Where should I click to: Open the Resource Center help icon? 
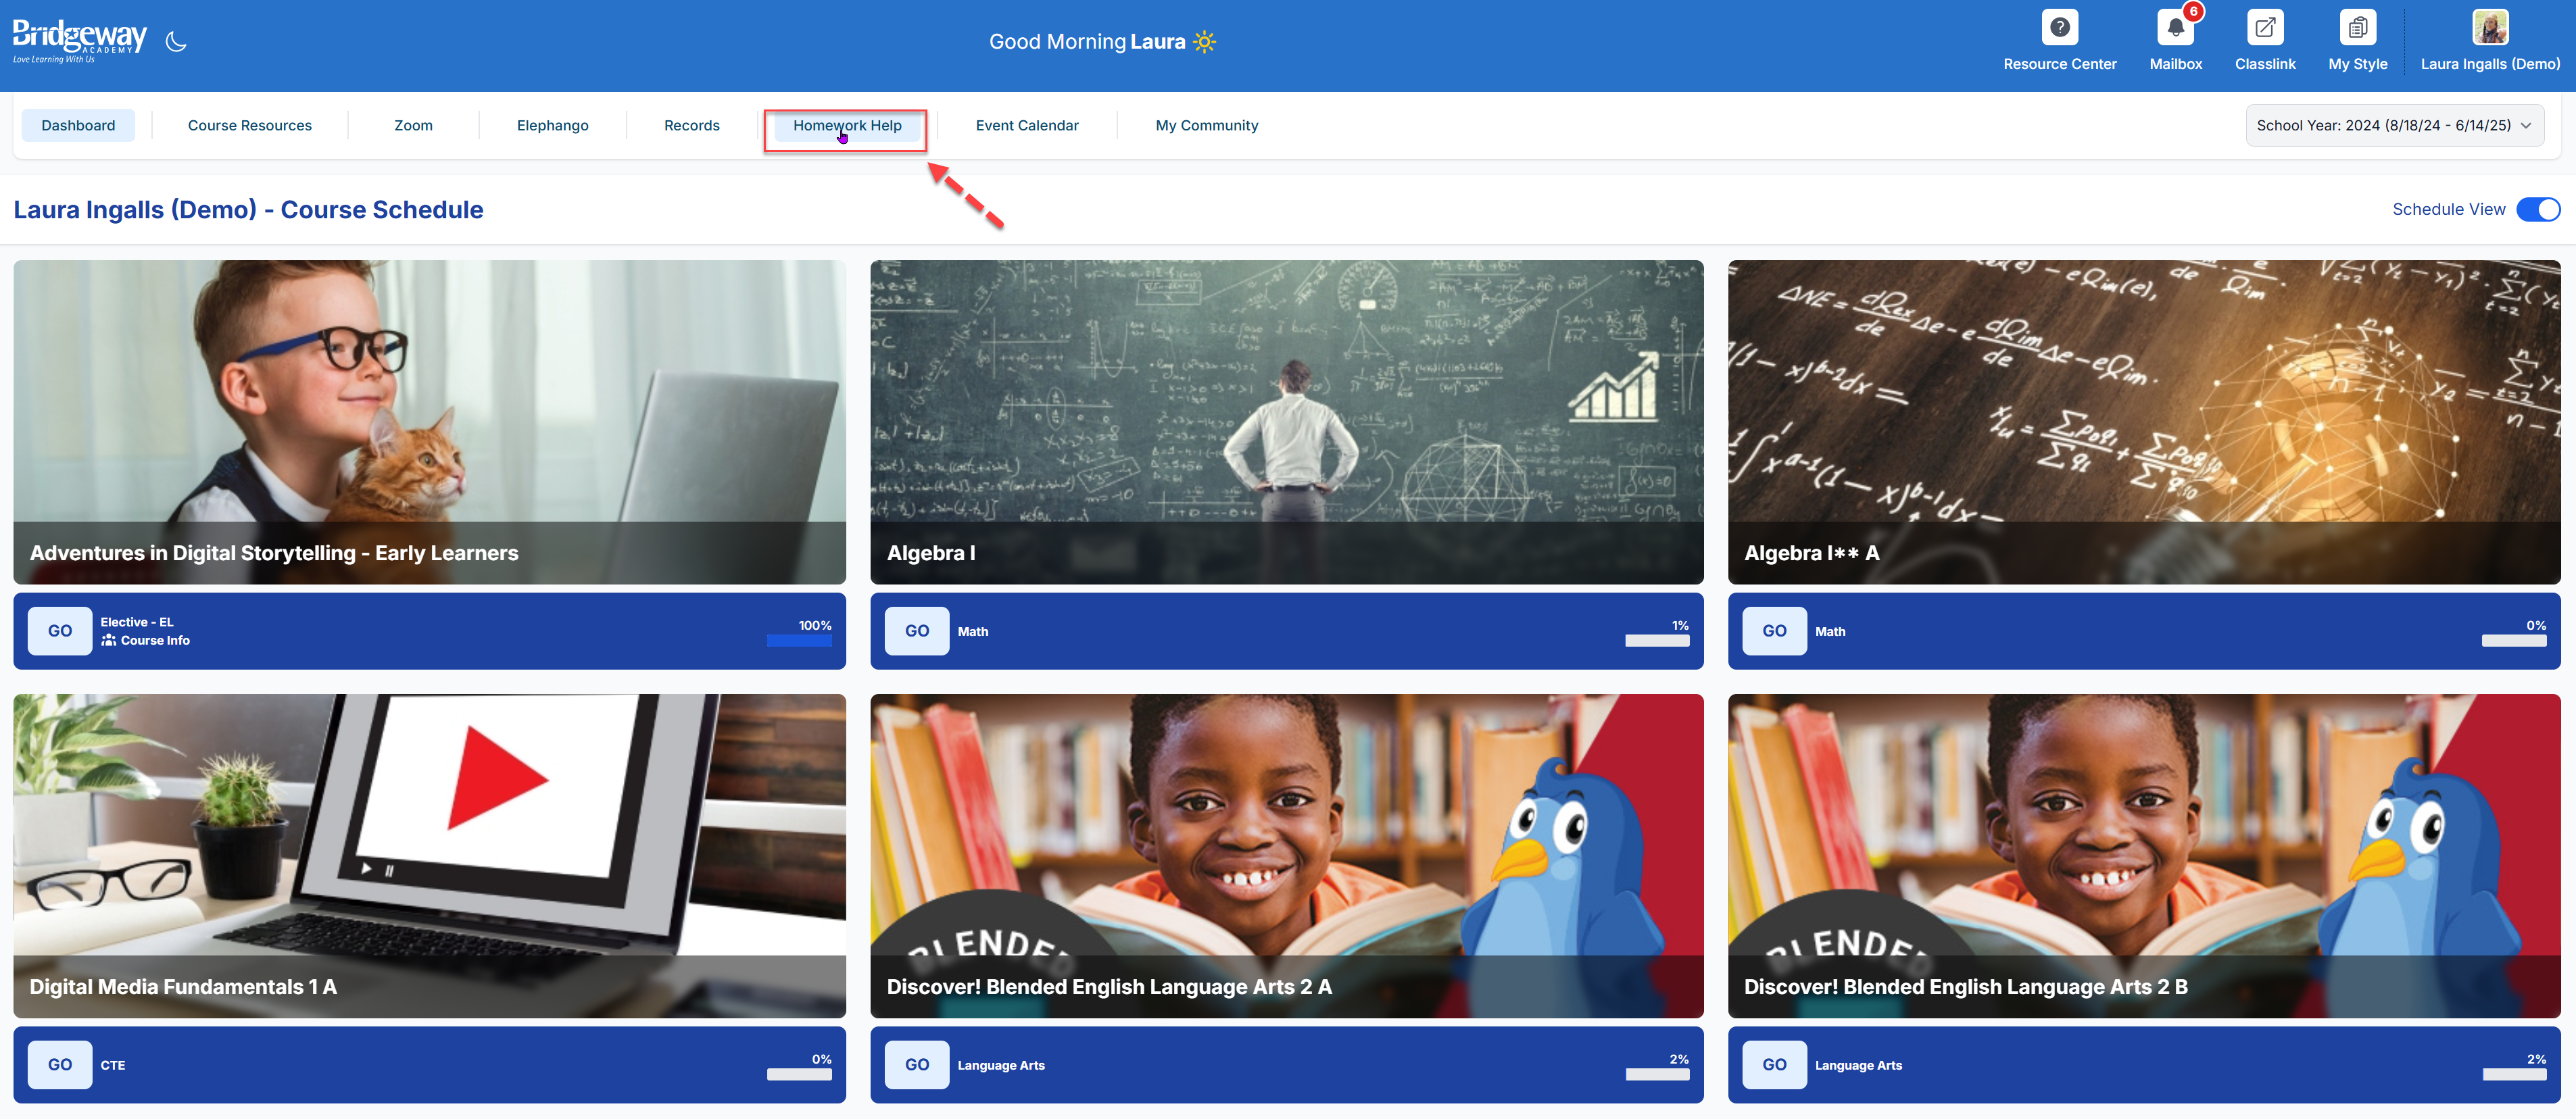point(2059,28)
